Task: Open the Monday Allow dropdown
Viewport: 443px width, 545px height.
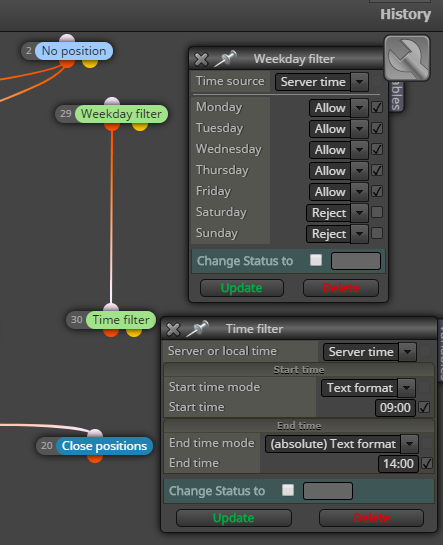Action: pos(338,108)
